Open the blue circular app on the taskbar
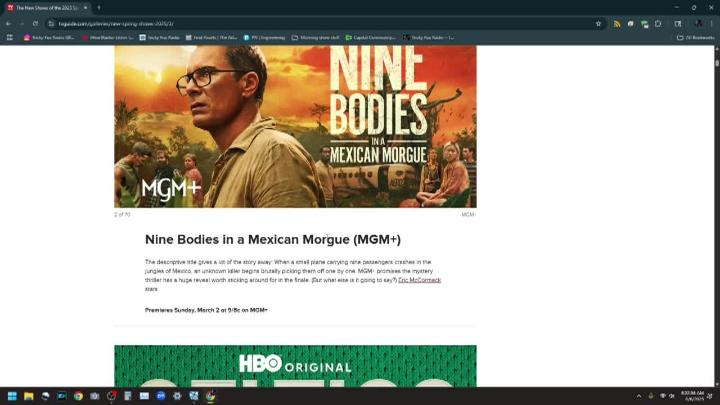 [161, 396]
